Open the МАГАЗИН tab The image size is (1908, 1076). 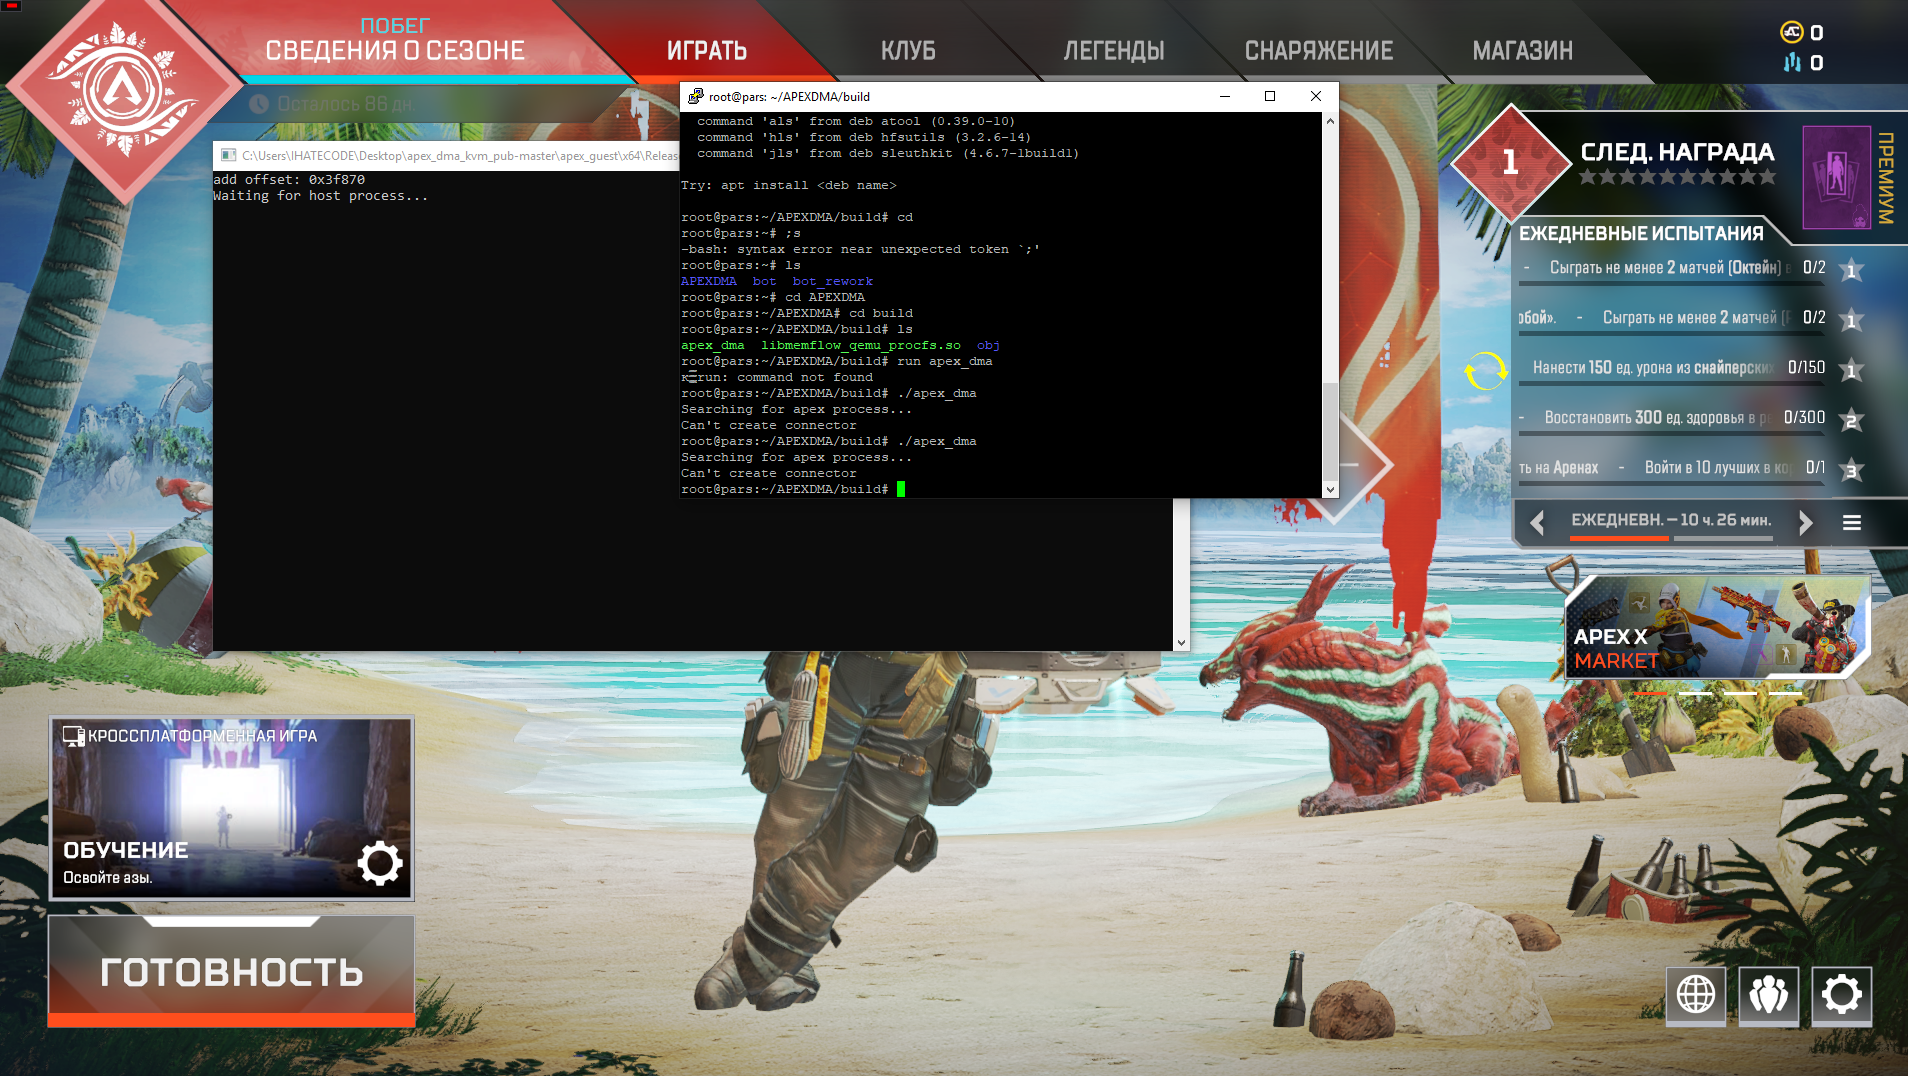pos(1522,50)
